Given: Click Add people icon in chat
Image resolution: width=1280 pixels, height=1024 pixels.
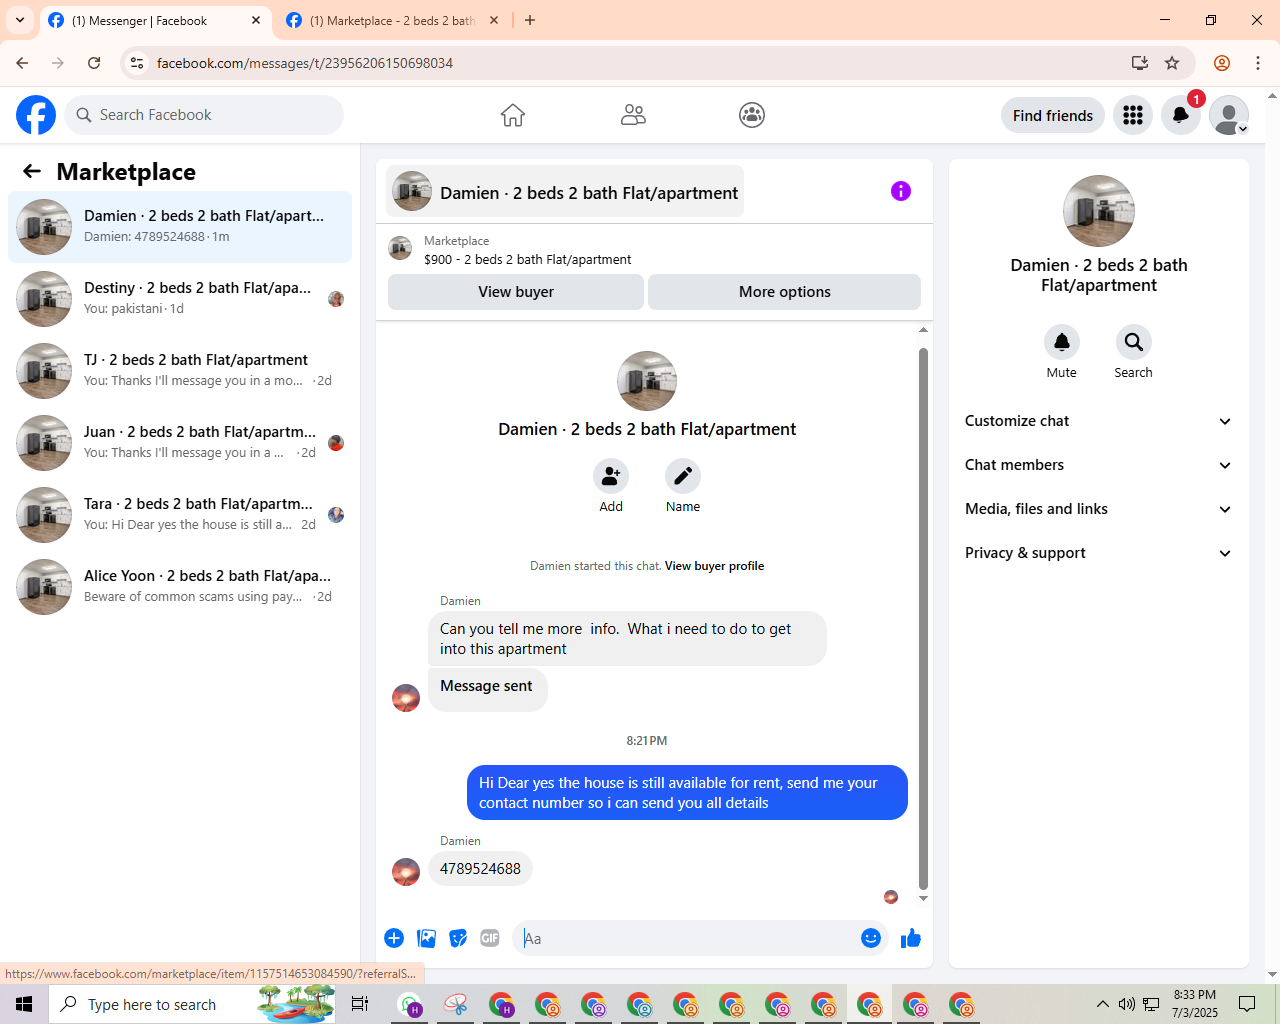Looking at the screenshot, I should tap(611, 476).
